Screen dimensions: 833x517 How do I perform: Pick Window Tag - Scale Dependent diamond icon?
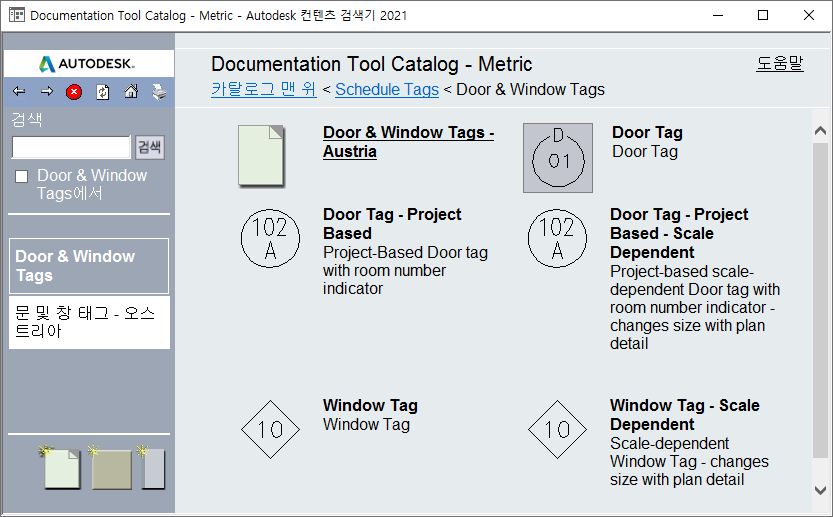(x=557, y=429)
